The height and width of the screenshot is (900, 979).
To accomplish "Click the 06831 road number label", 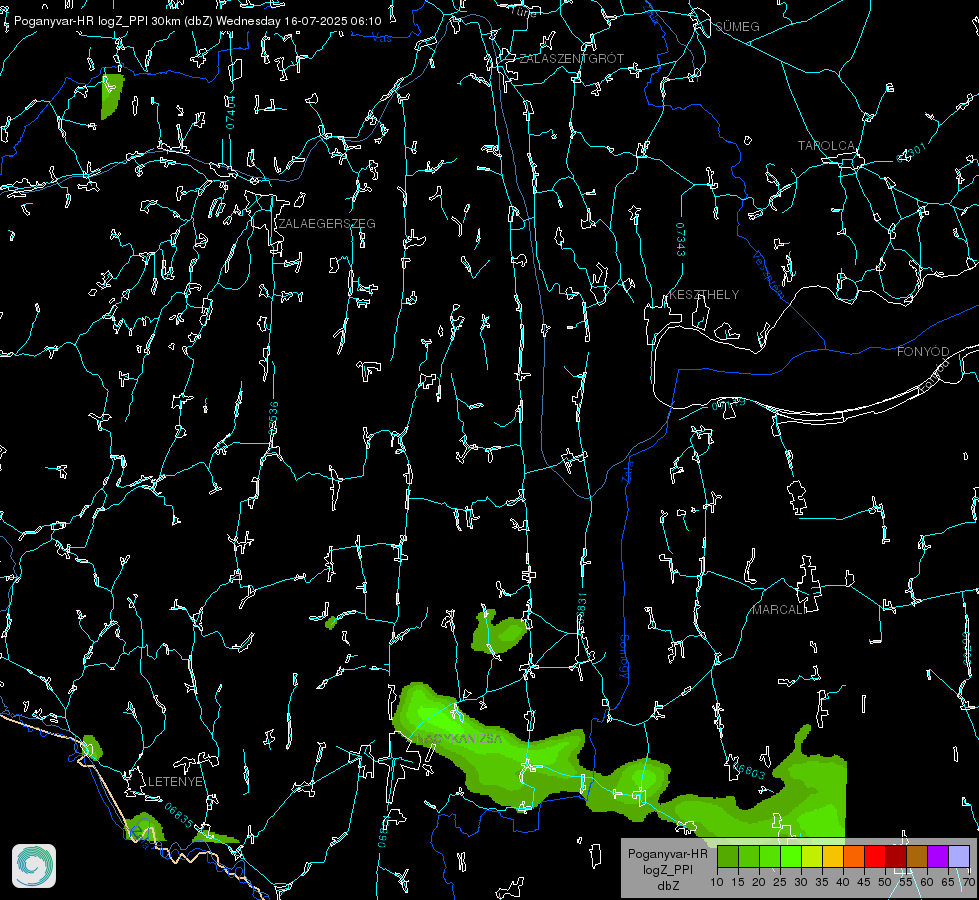I will click(581, 609).
